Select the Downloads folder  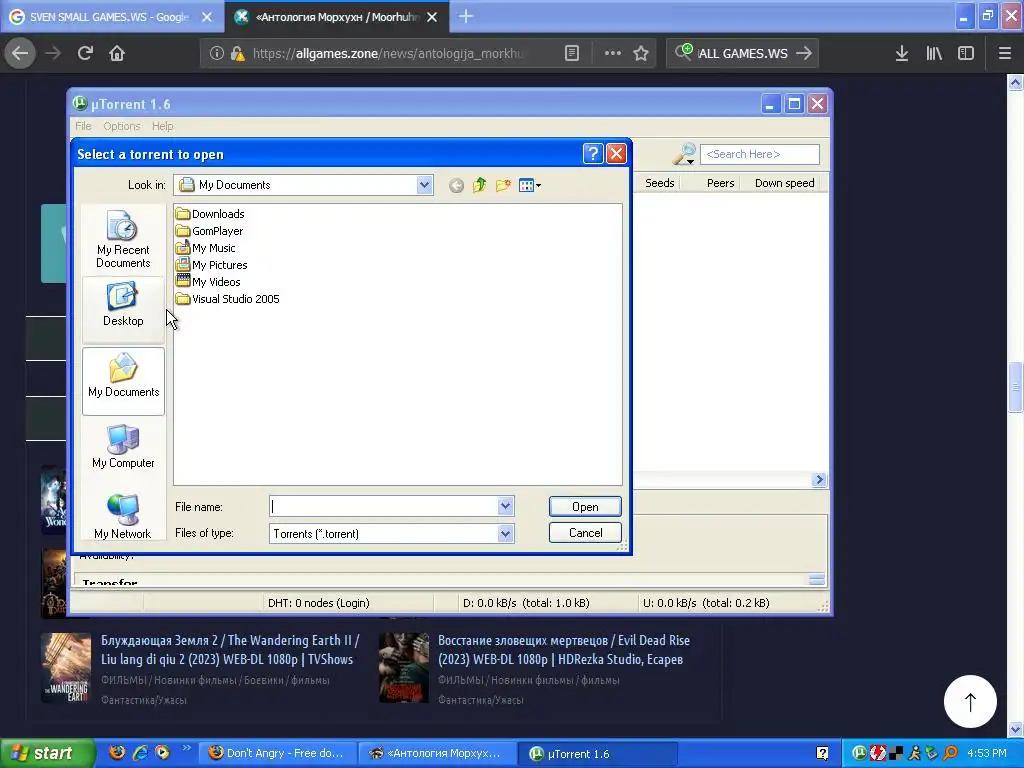coord(210,214)
